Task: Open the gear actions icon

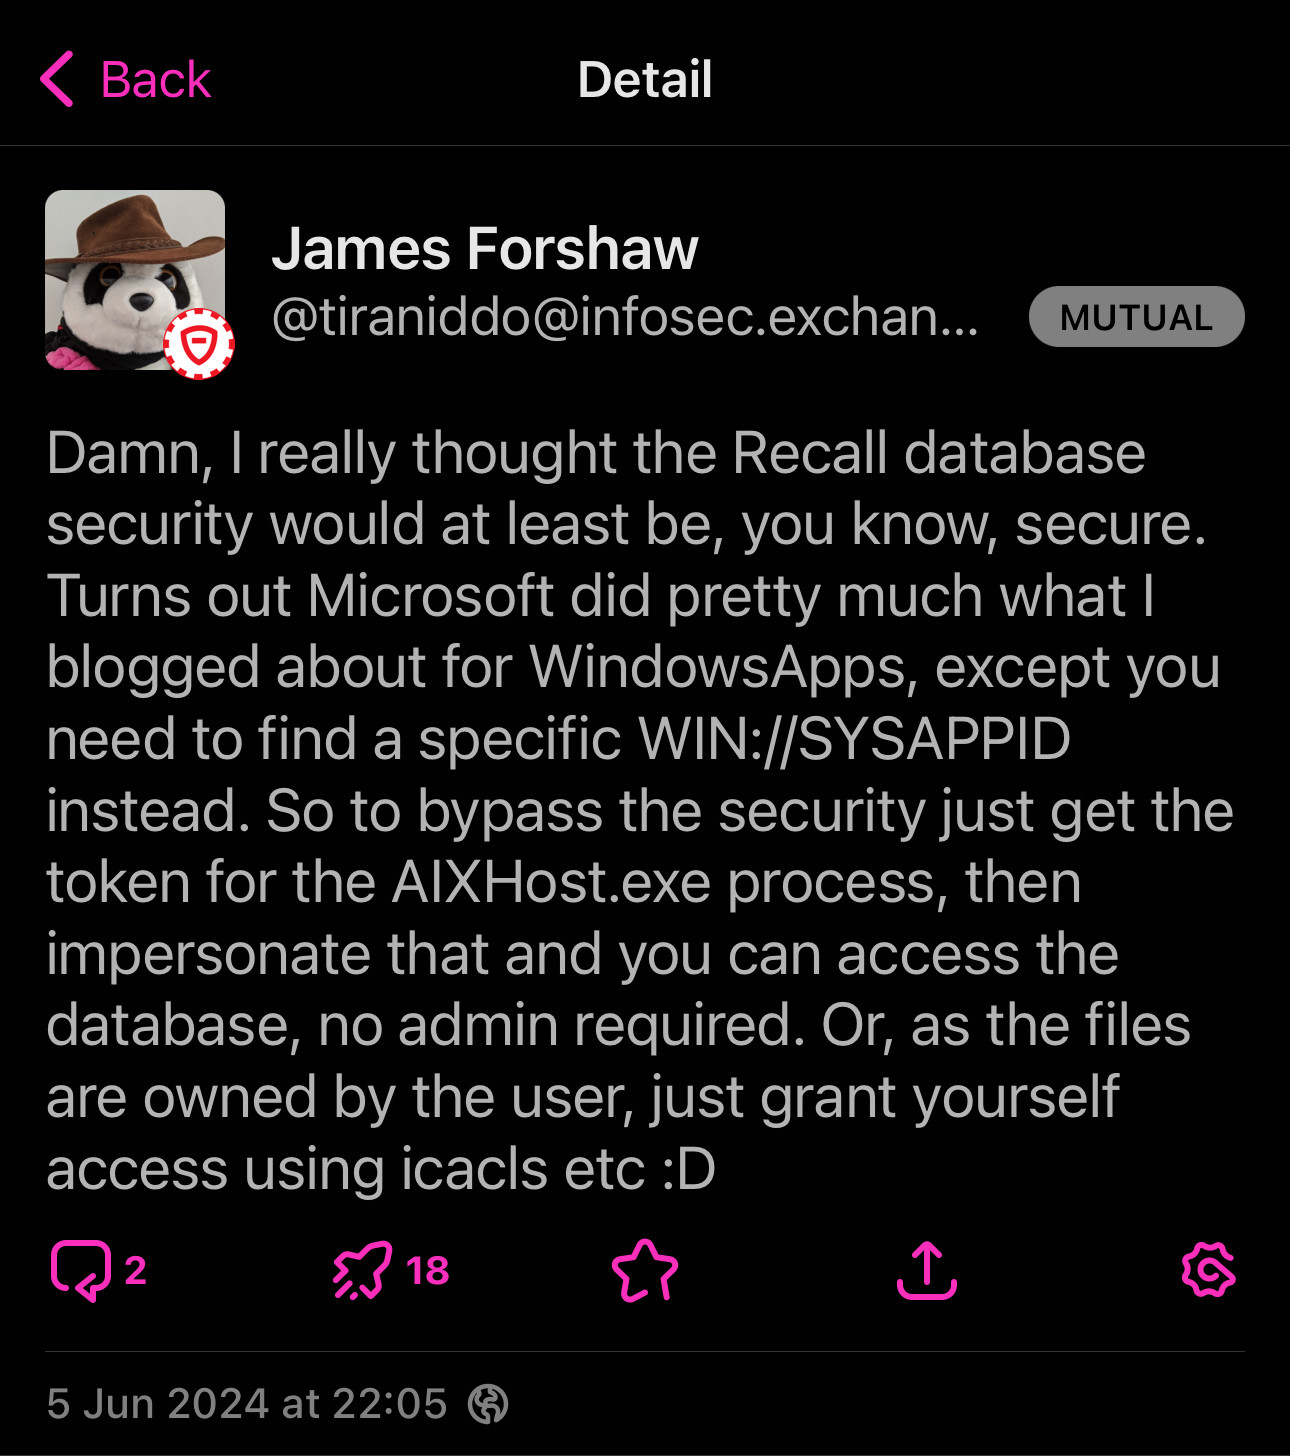Action: 1208,1270
